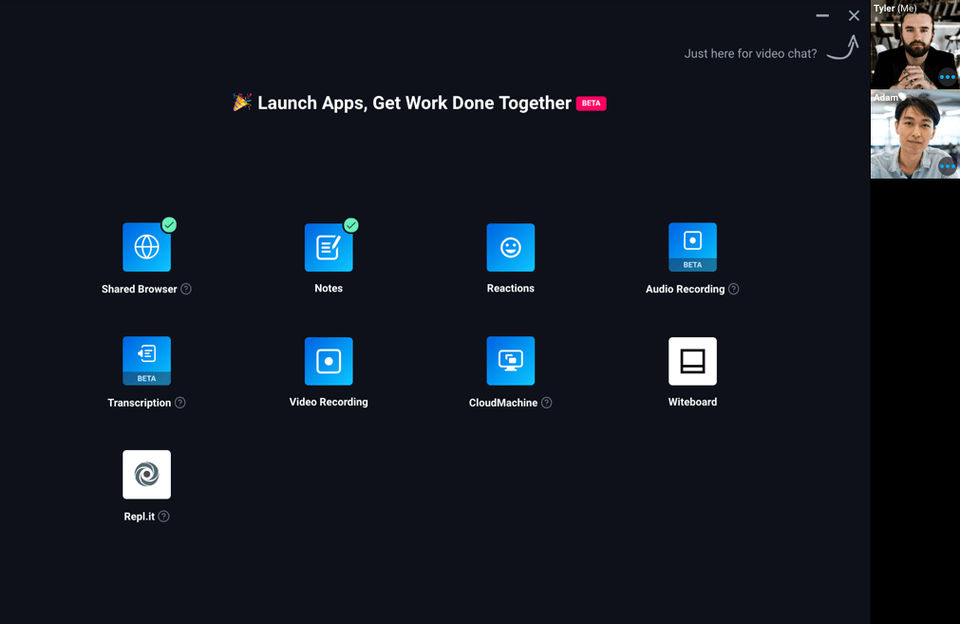
Task: Show help for Shared Browser
Action: pyautogui.click(x=186, y=289)
